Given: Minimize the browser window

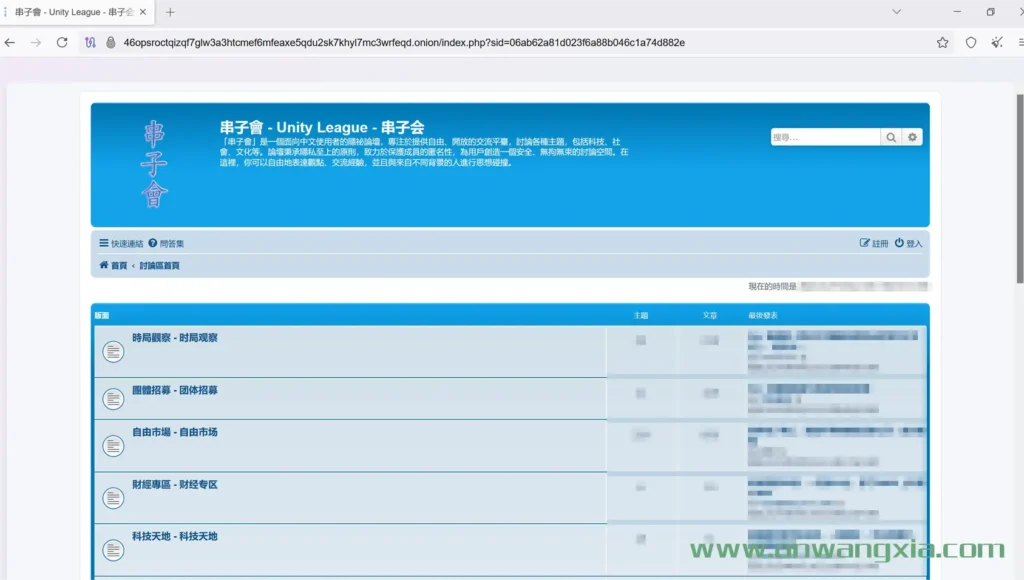Looking at the screenshot, I should 957,12.
